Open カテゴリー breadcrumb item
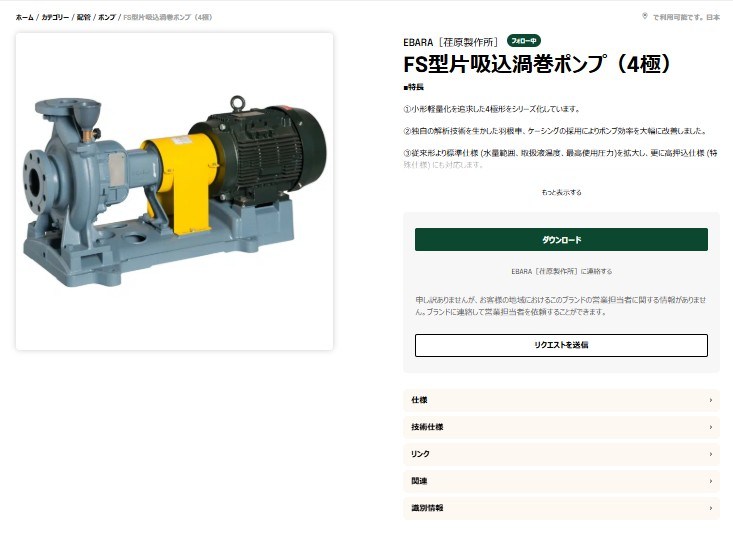This screenshot has height=534, width=733. [55, 17]
